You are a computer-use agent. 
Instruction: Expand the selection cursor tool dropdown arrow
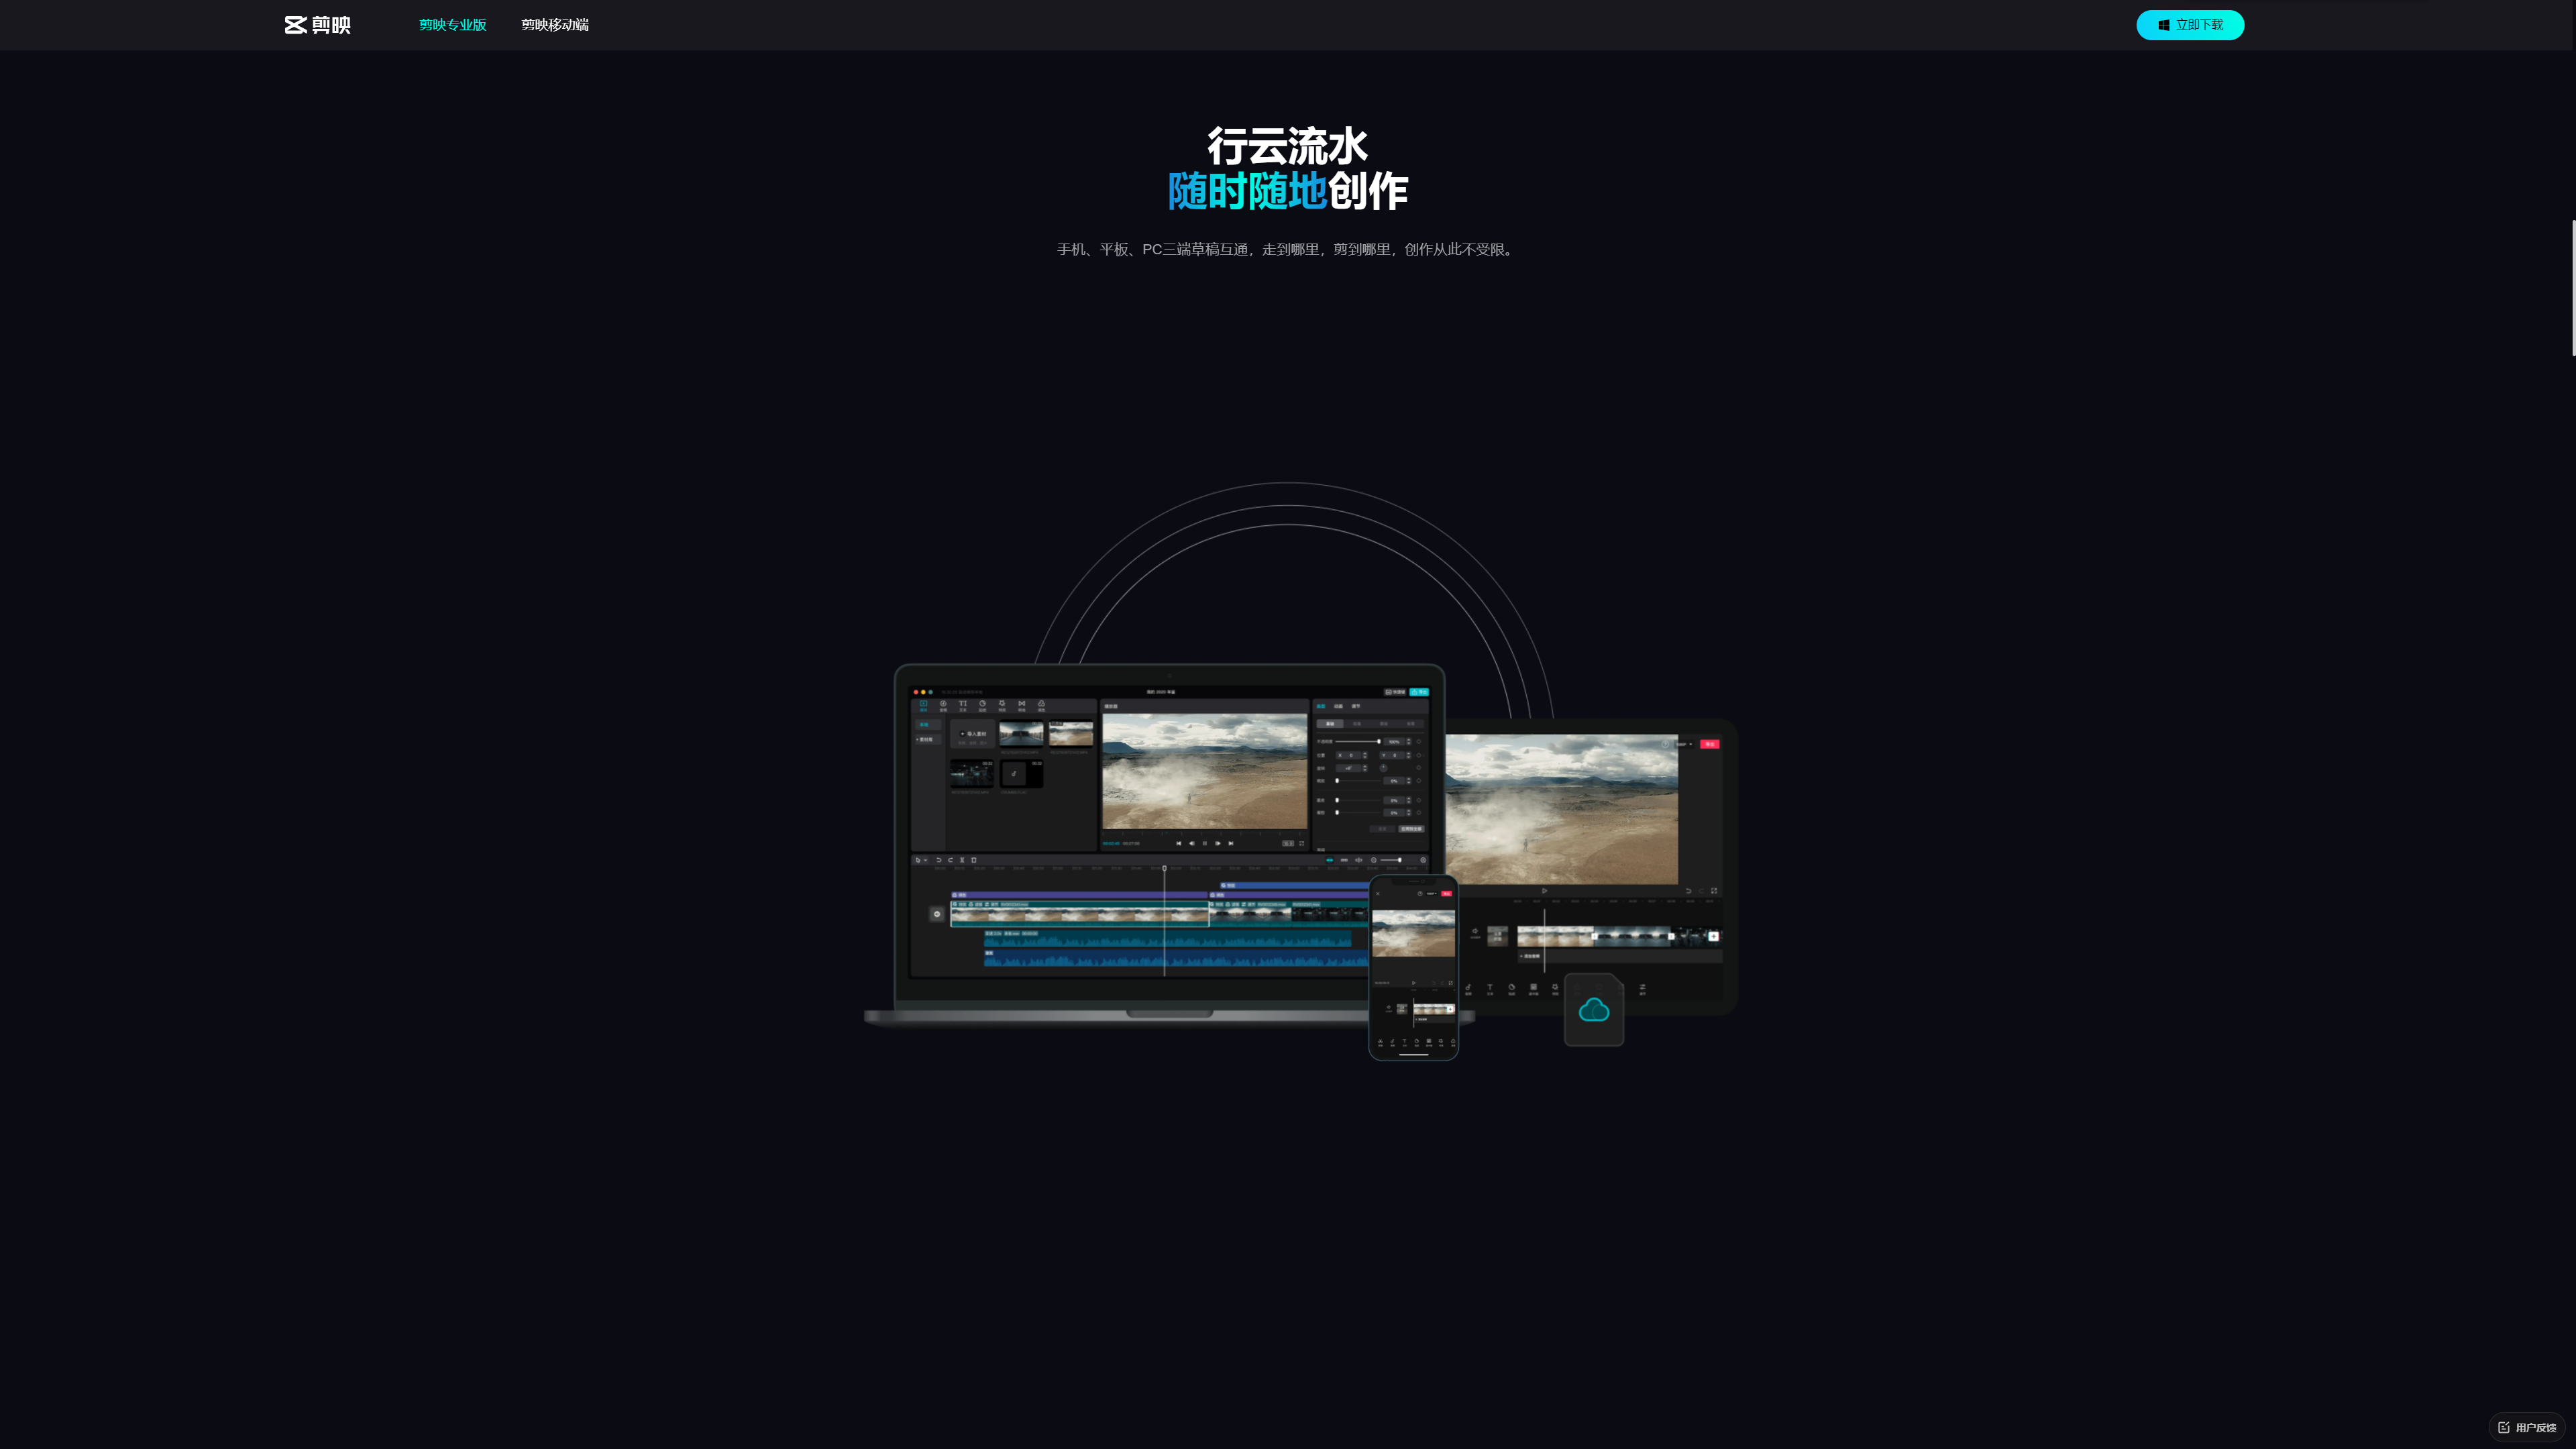(926, 860)
